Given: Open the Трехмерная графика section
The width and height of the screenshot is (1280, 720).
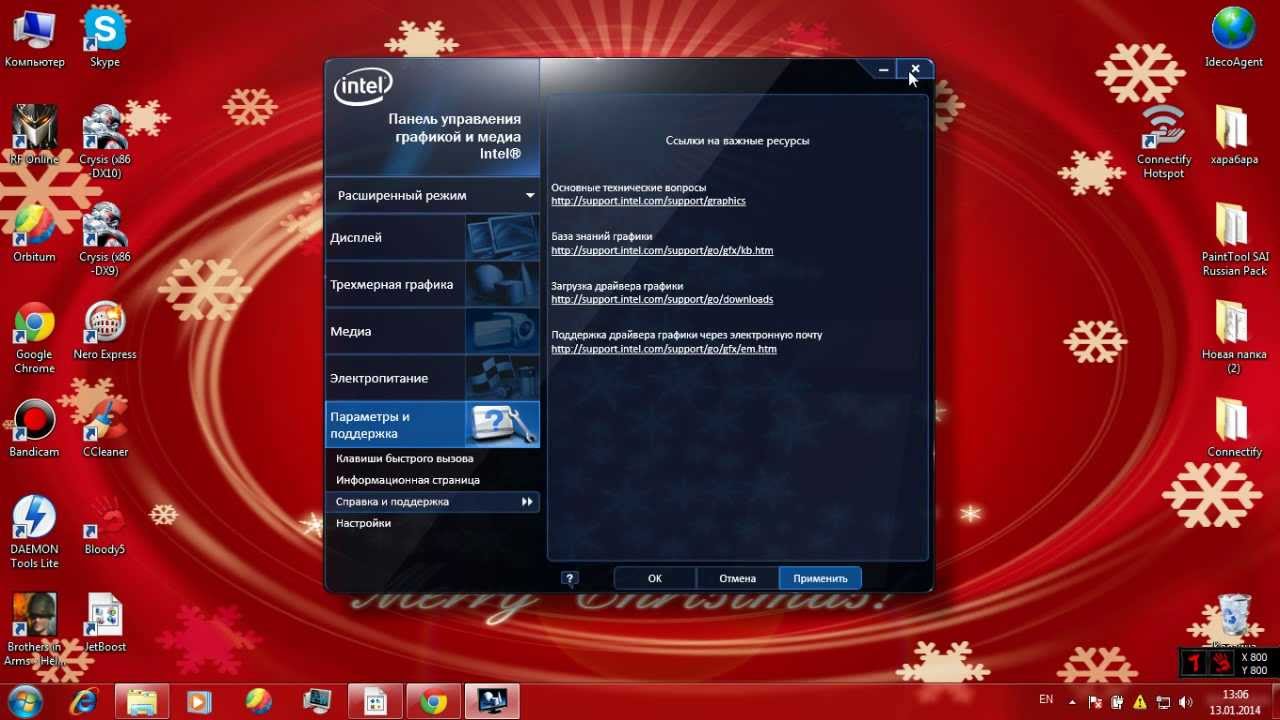Looking at the screenshot, I should (432, 285).
